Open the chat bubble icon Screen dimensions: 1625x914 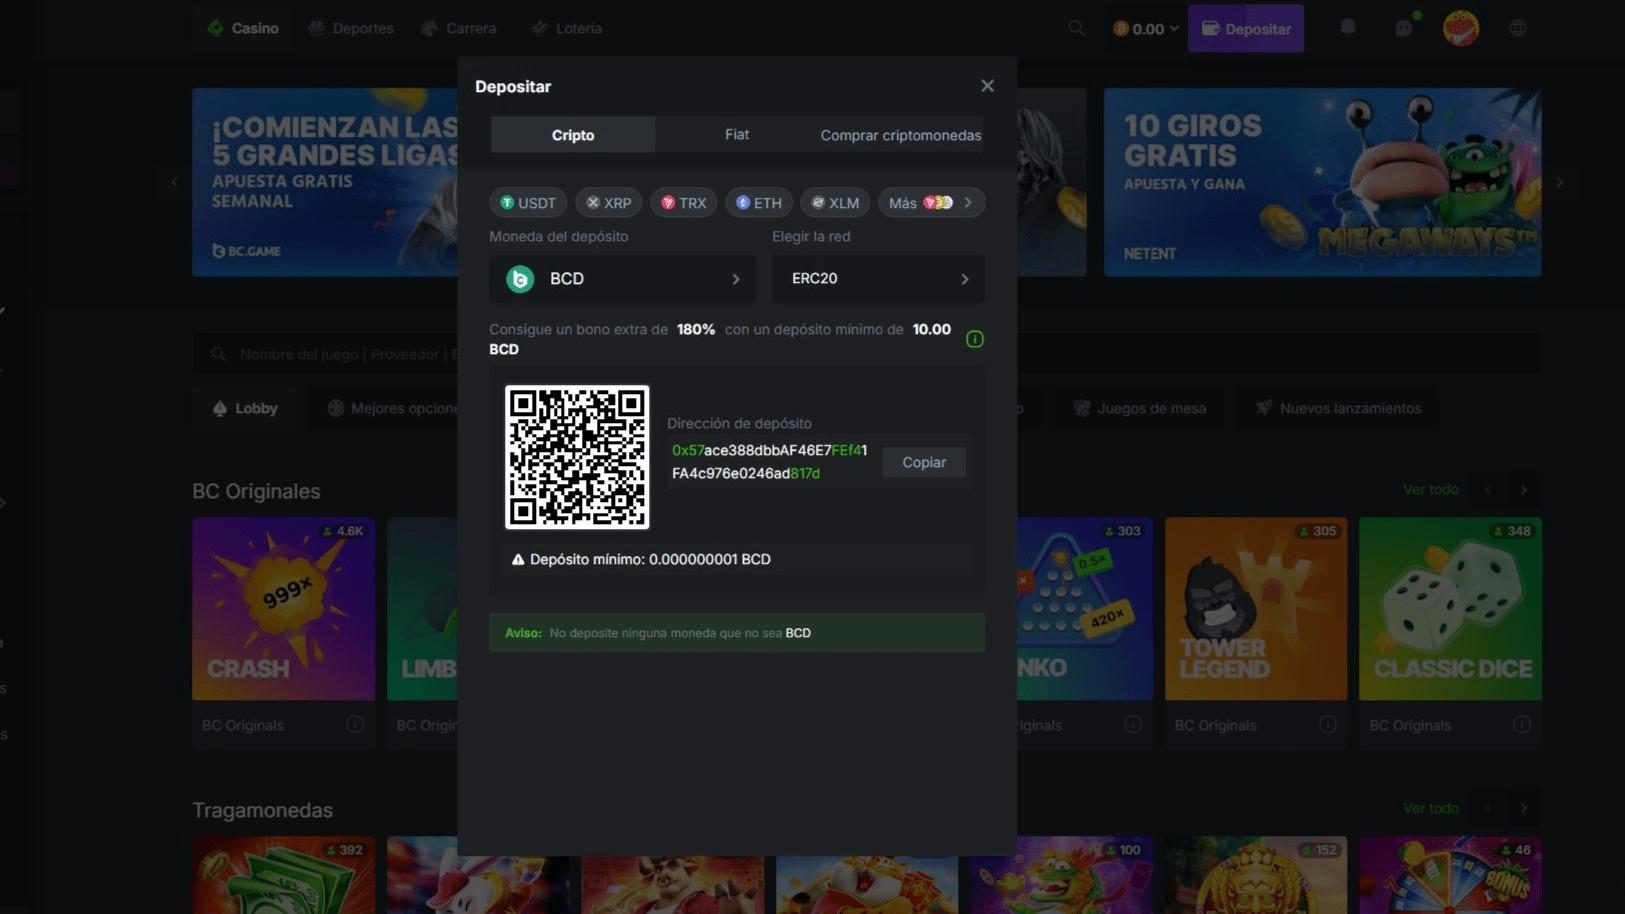point(1404,28)
